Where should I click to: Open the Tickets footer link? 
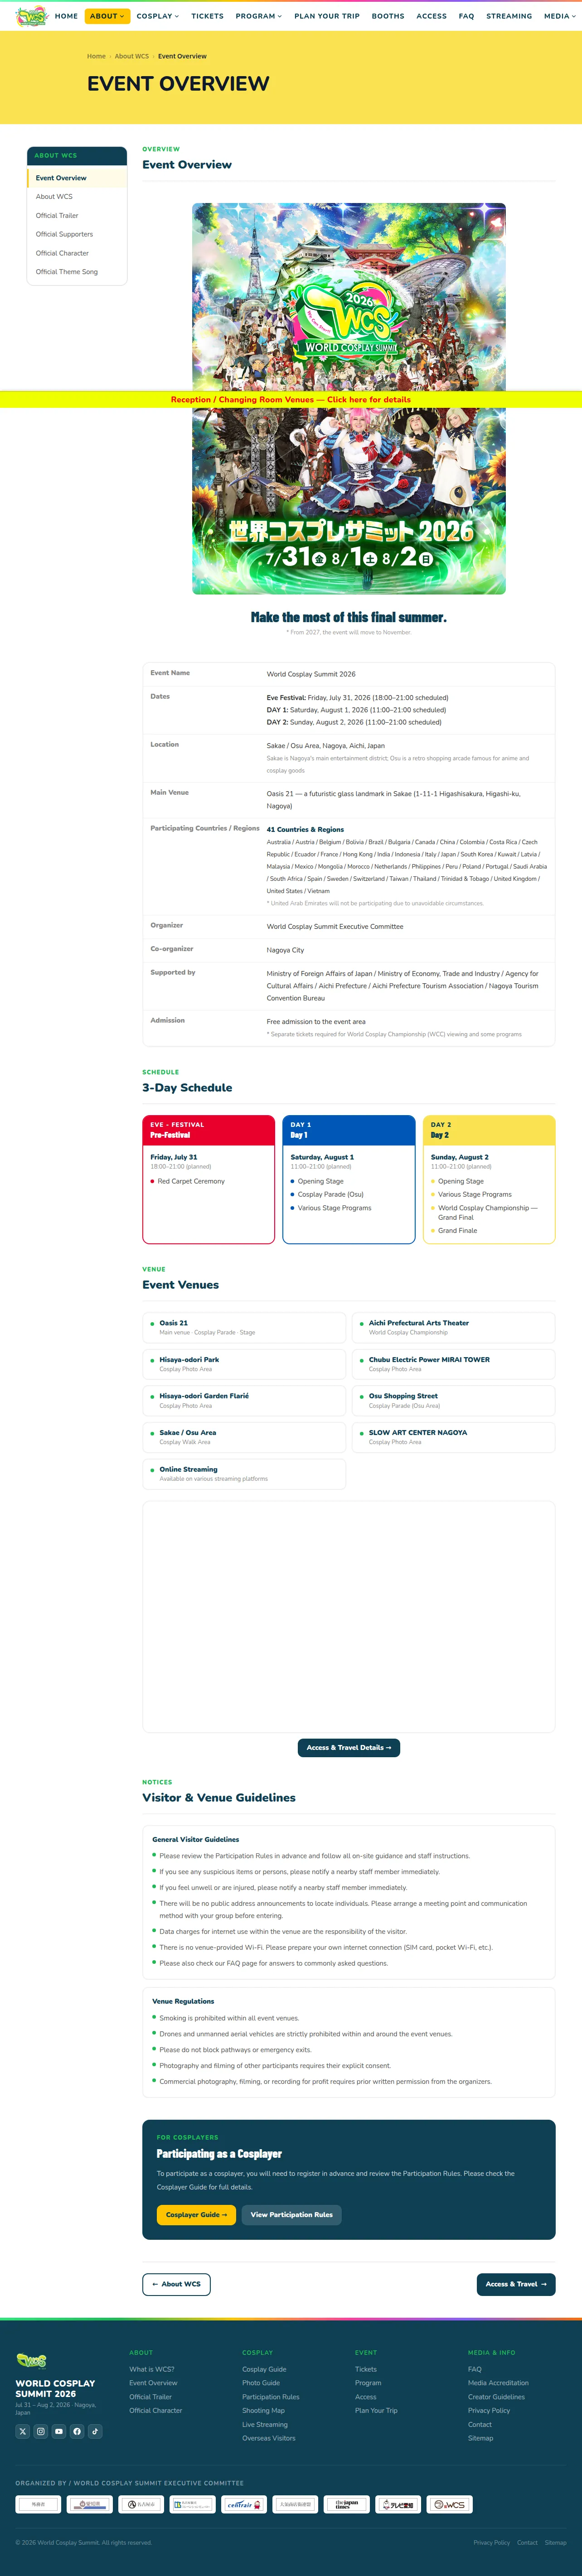point(366,2369)
